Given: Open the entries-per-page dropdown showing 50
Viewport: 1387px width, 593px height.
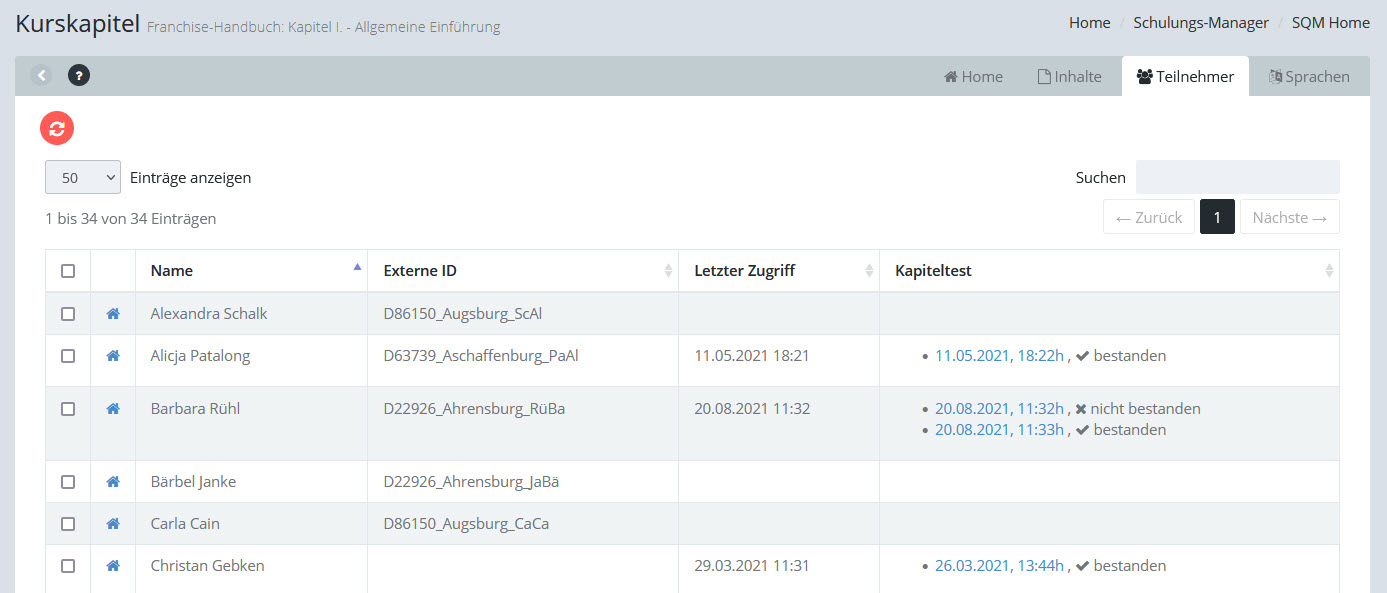Looking at the screenshot, I should tap(83, 178).
